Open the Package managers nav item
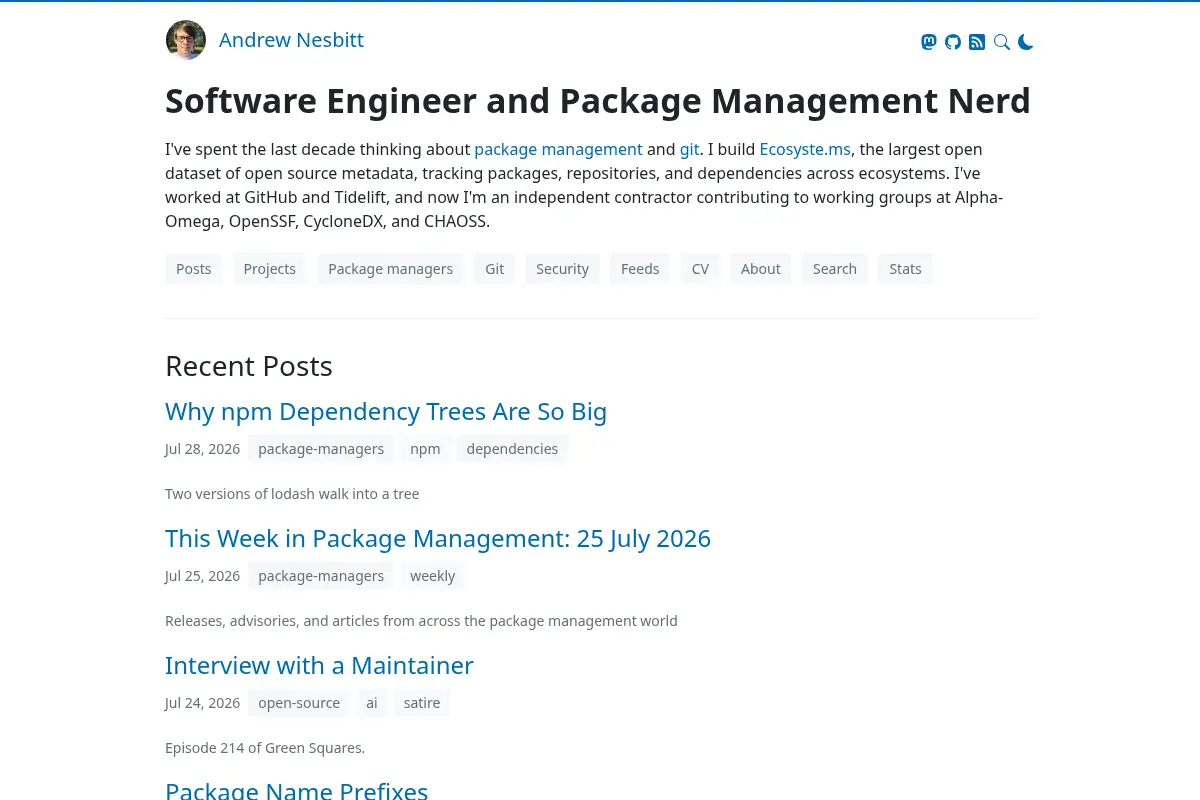1200x800 pixels. tap(391, 269)
